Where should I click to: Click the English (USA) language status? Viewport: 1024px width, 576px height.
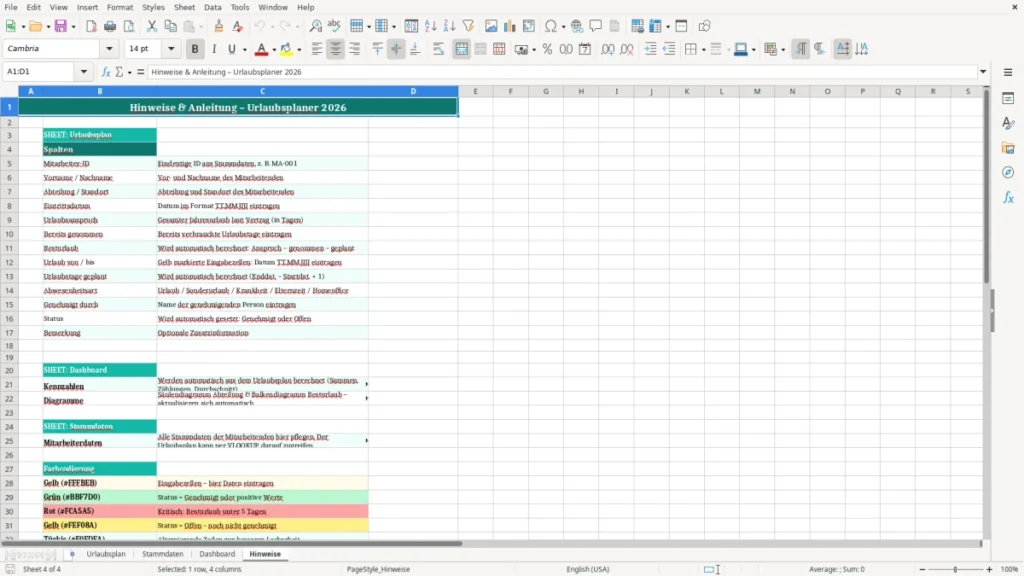click(x=588, y=569)
